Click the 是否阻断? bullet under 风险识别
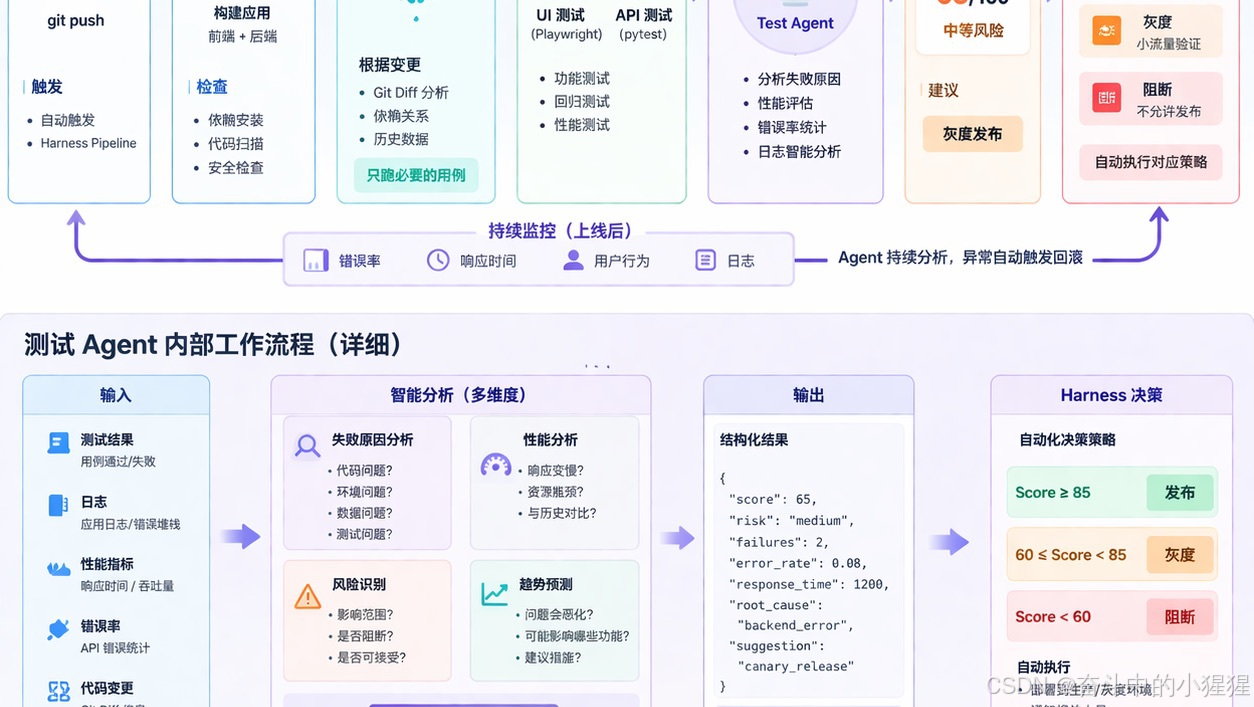Viewport: 1254px width, 707px height. coord(365,636)
